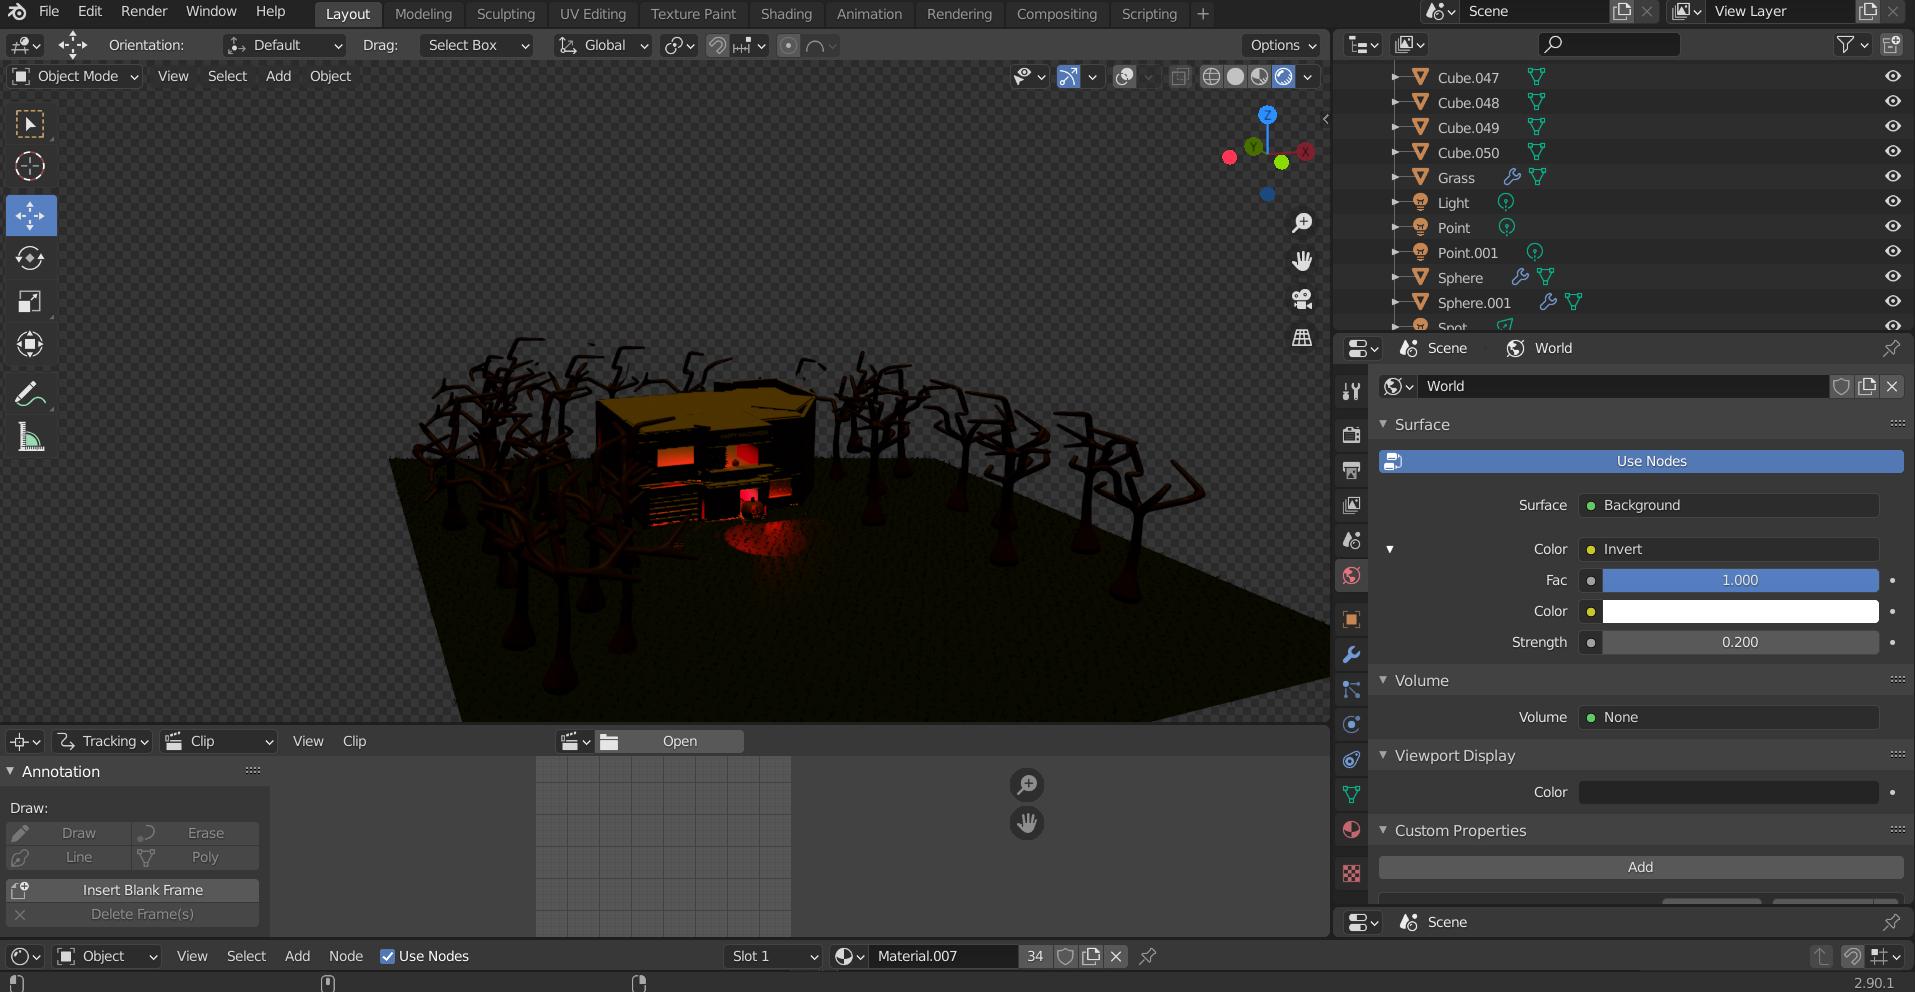Switch to wireframe viewport shading
The height and width of the screenshot is (992, 1915).
click(x=1211, y=77)
